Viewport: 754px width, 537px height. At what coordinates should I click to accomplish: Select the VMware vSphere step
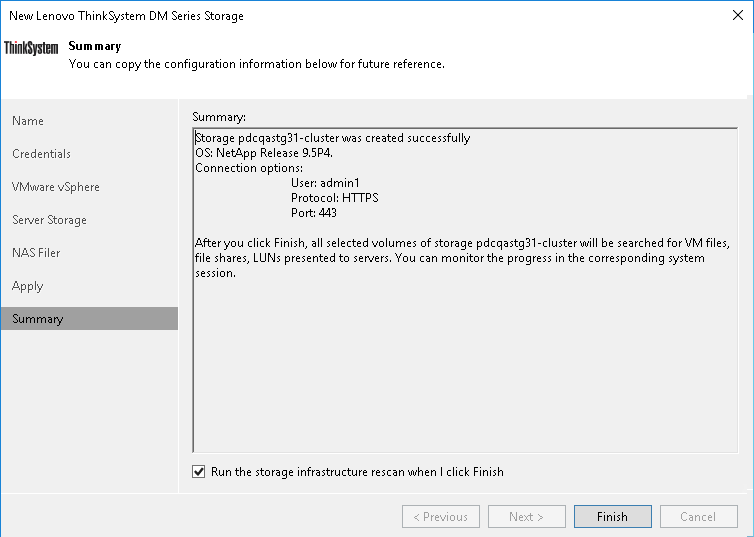point(56,187)
